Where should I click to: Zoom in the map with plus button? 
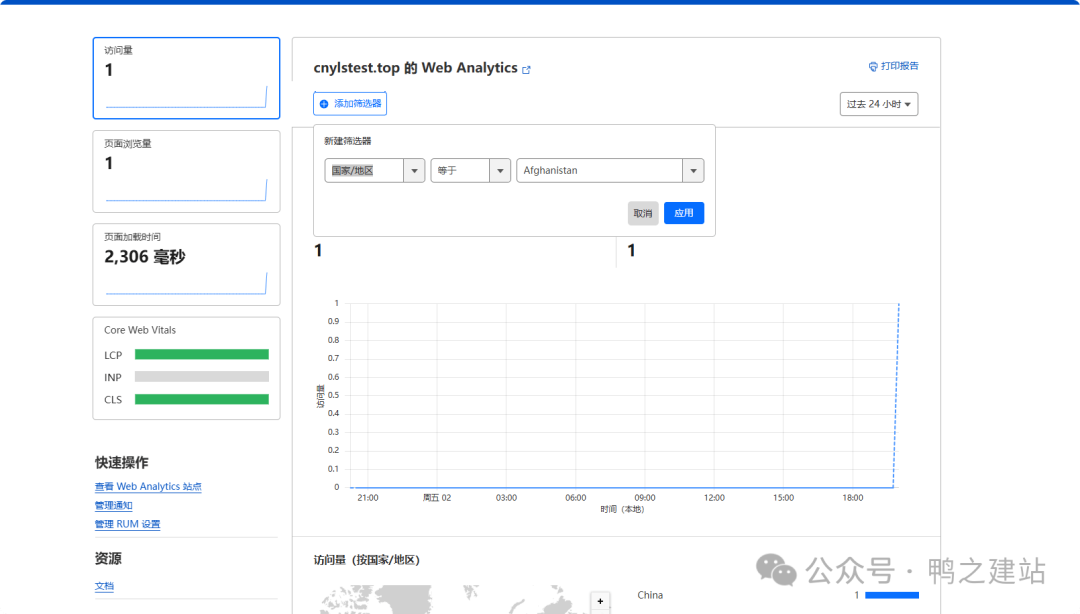pos(600,601)
